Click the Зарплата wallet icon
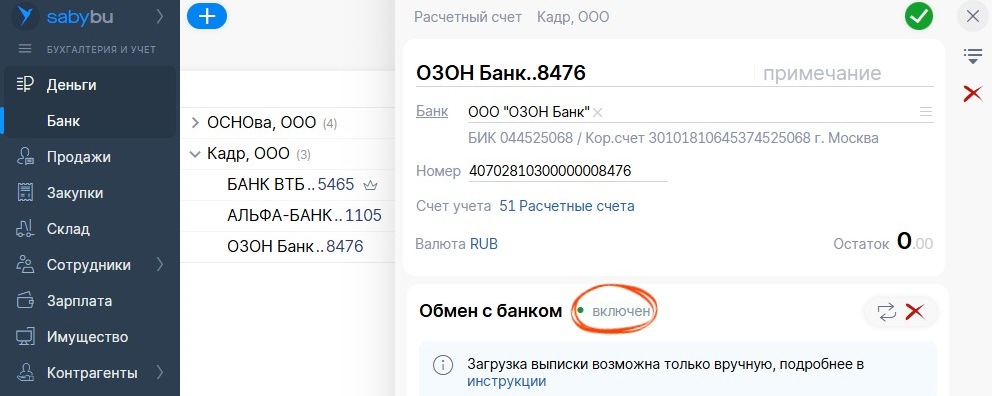This screenshot has width=992, height=396. [x=25, y=300]
